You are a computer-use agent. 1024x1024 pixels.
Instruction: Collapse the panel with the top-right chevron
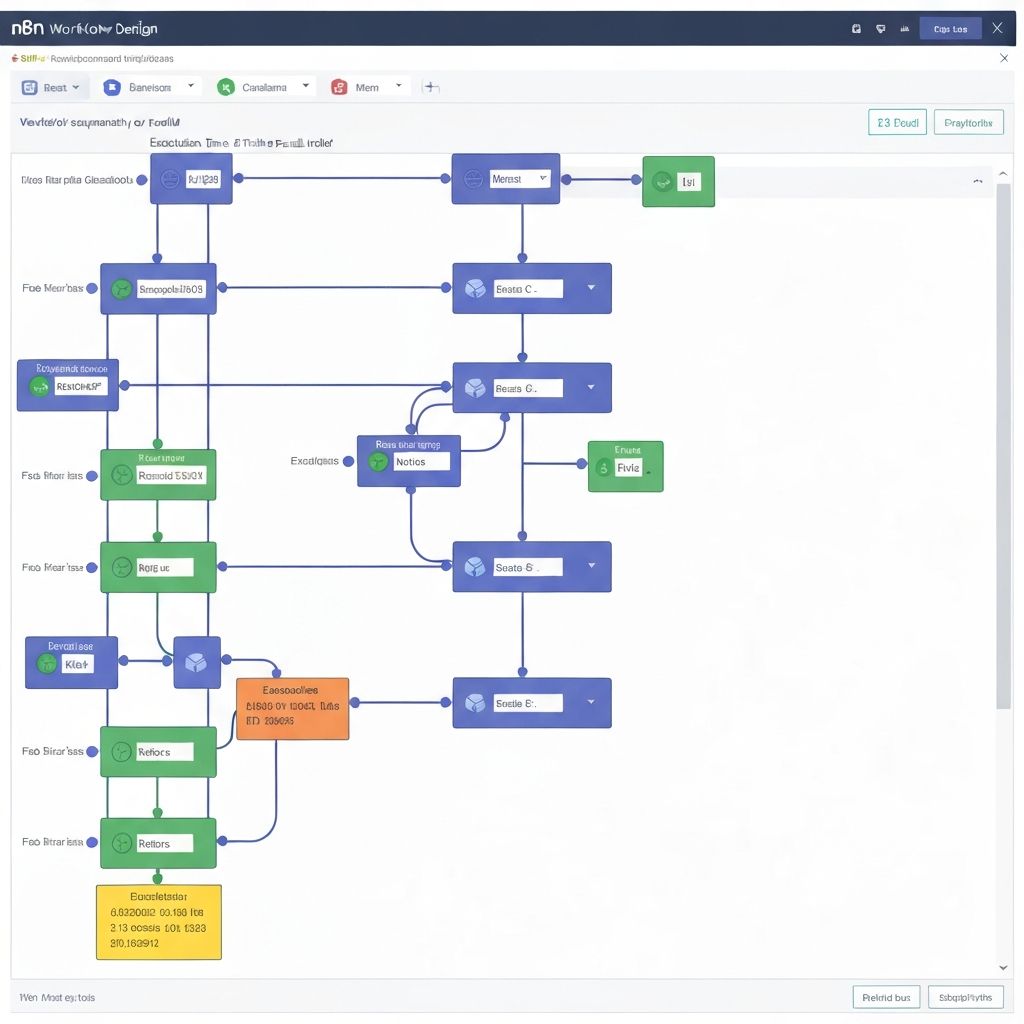pos(976,181)
